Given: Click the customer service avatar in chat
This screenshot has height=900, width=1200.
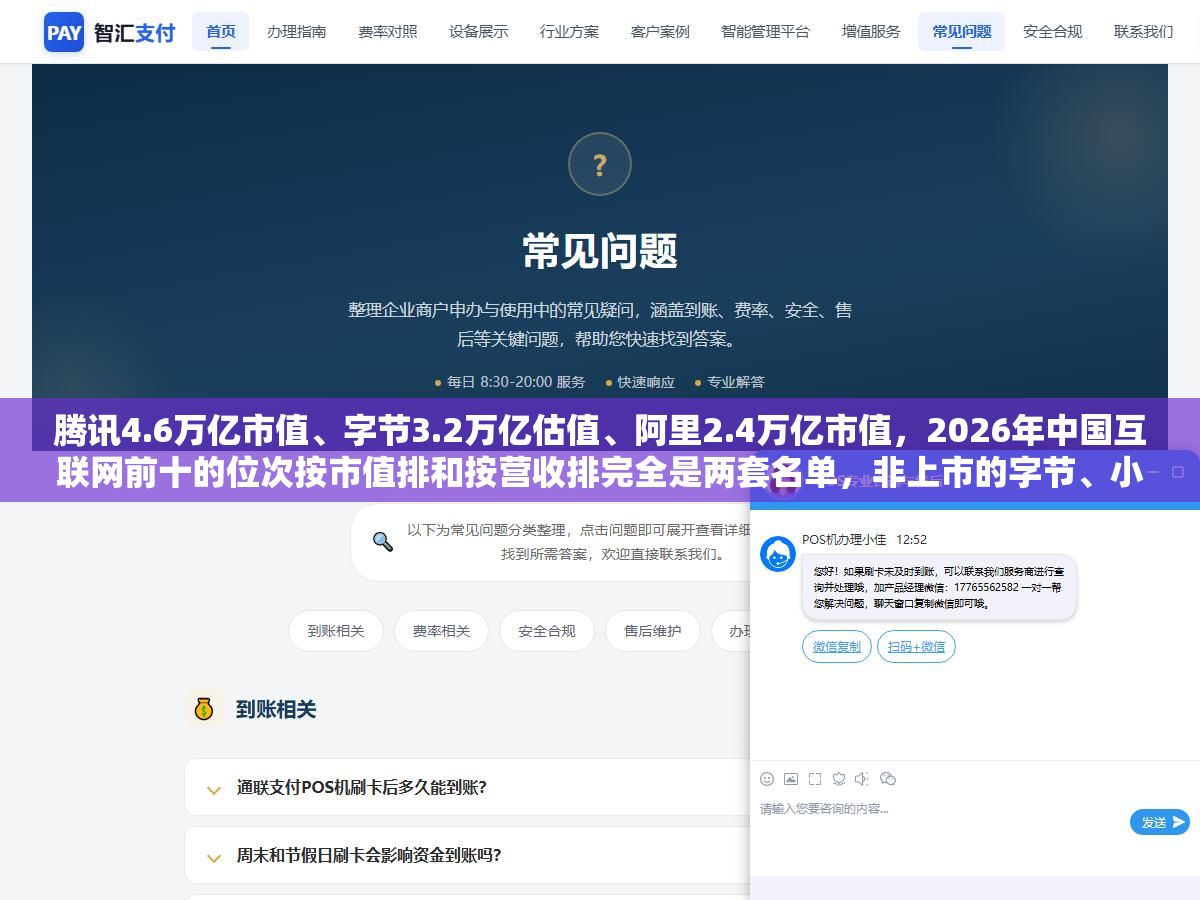Looking at the screenshot, I should click(778, 553).
